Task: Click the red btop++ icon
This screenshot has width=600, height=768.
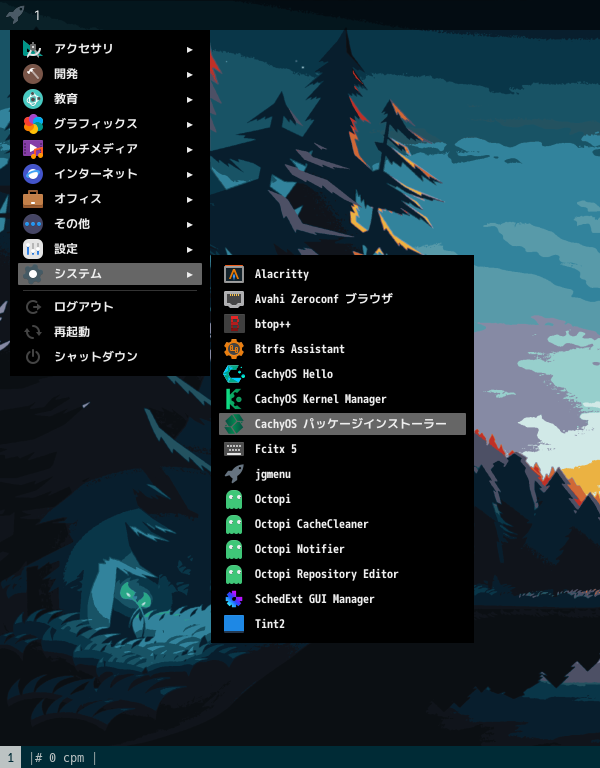Action: click(x=234, y=324)
